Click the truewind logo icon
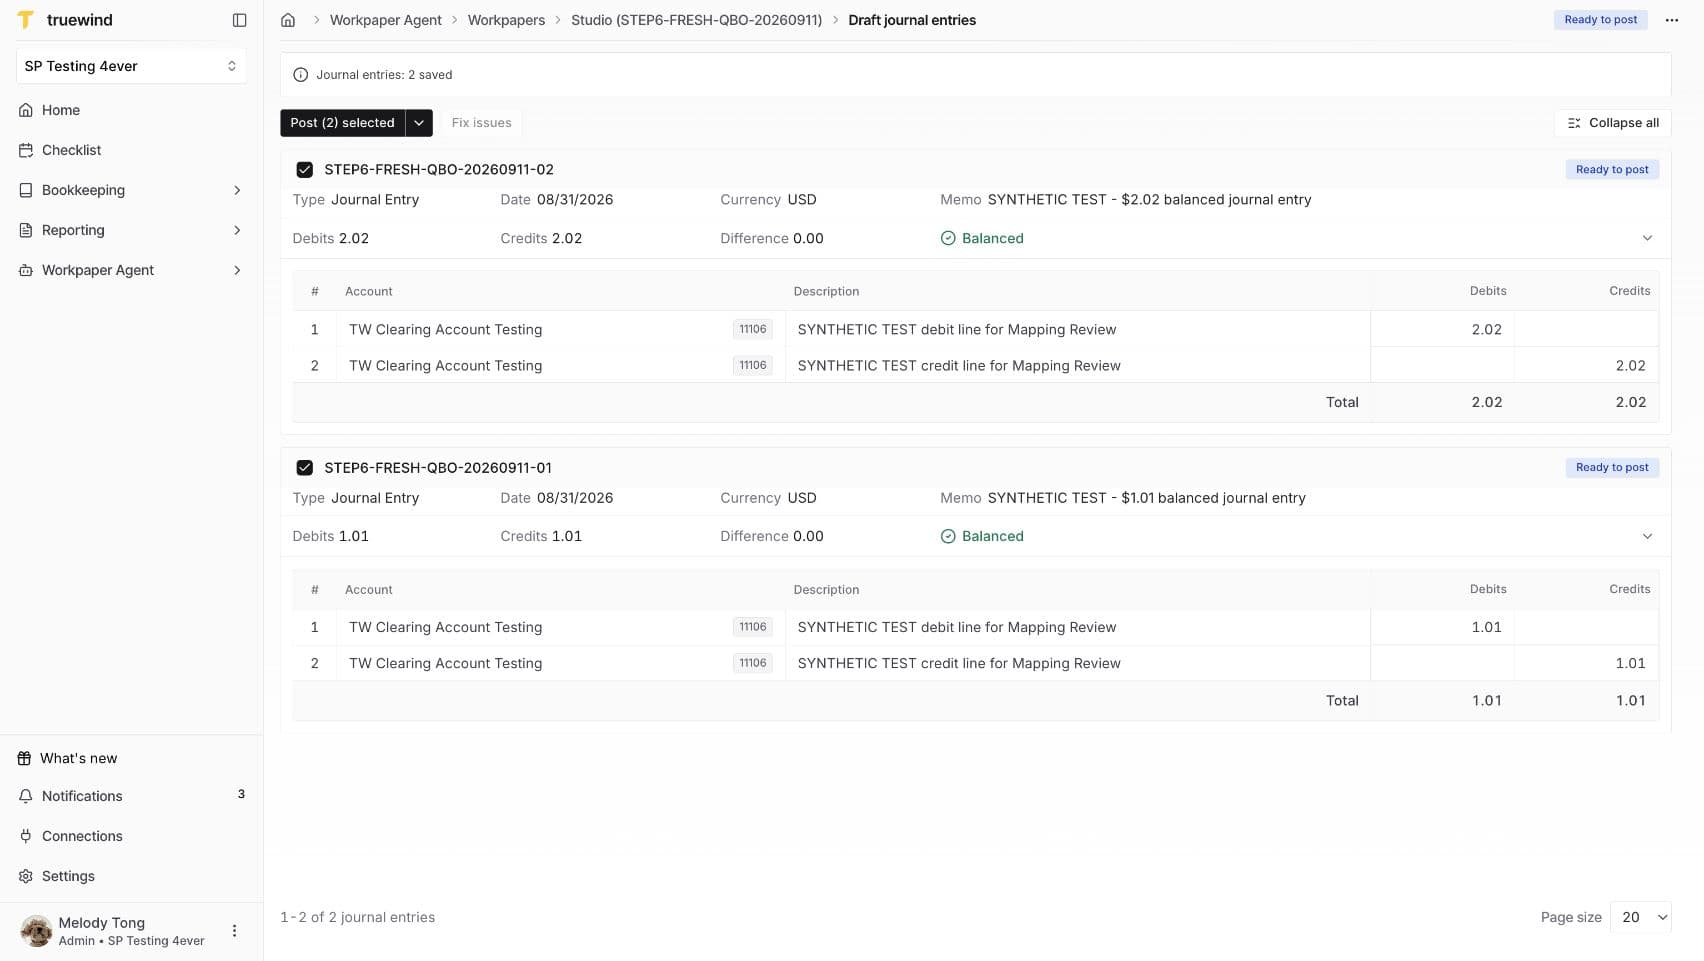 click(26, 20)
